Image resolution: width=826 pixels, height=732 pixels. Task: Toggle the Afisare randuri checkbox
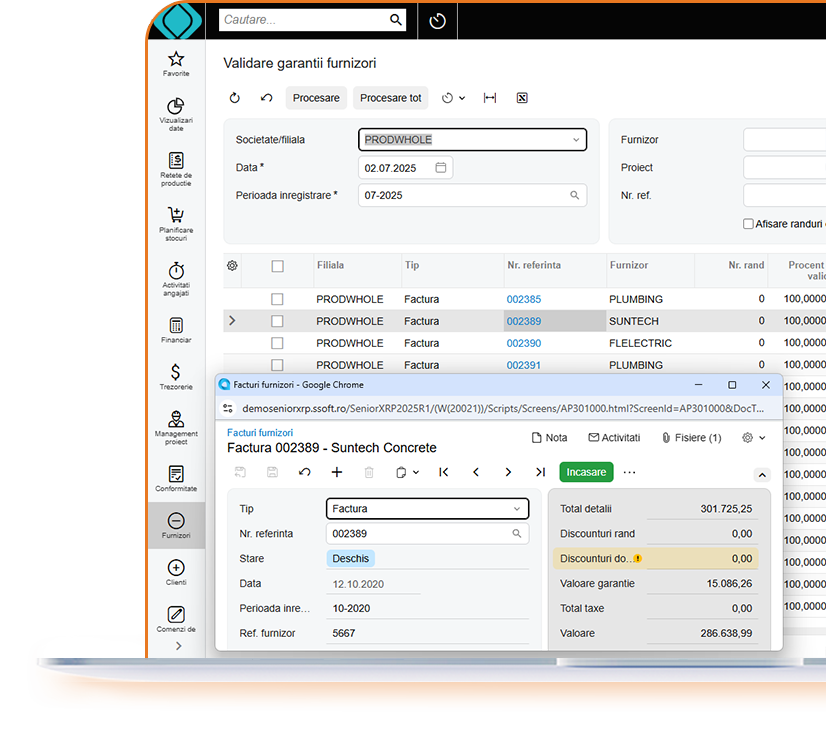(x=748, y=224)
